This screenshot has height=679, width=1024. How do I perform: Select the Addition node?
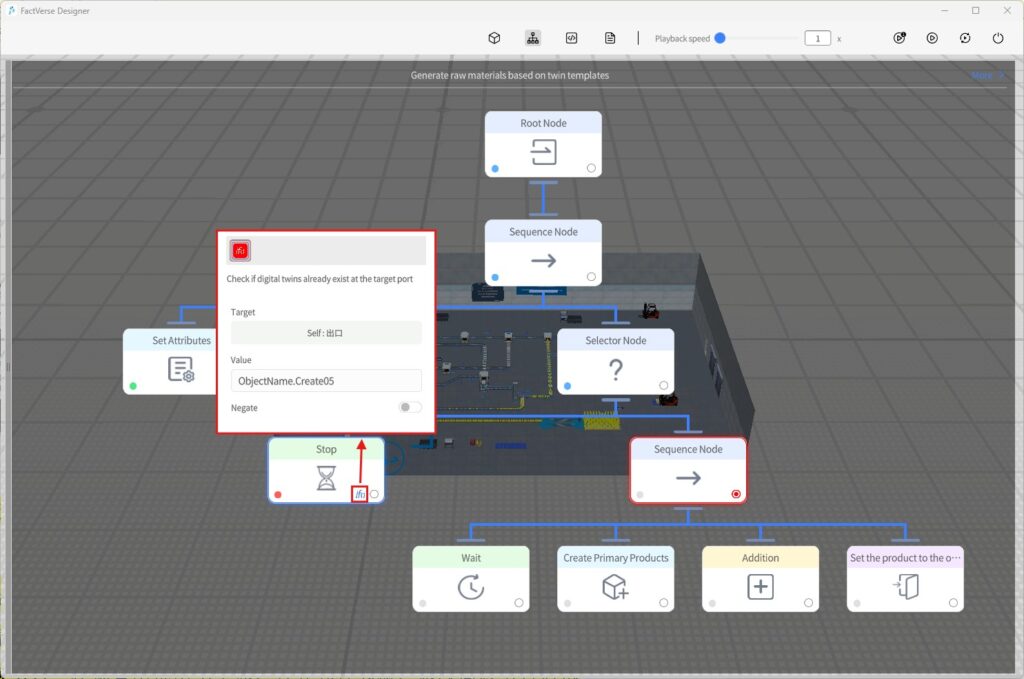coord(760,578)
